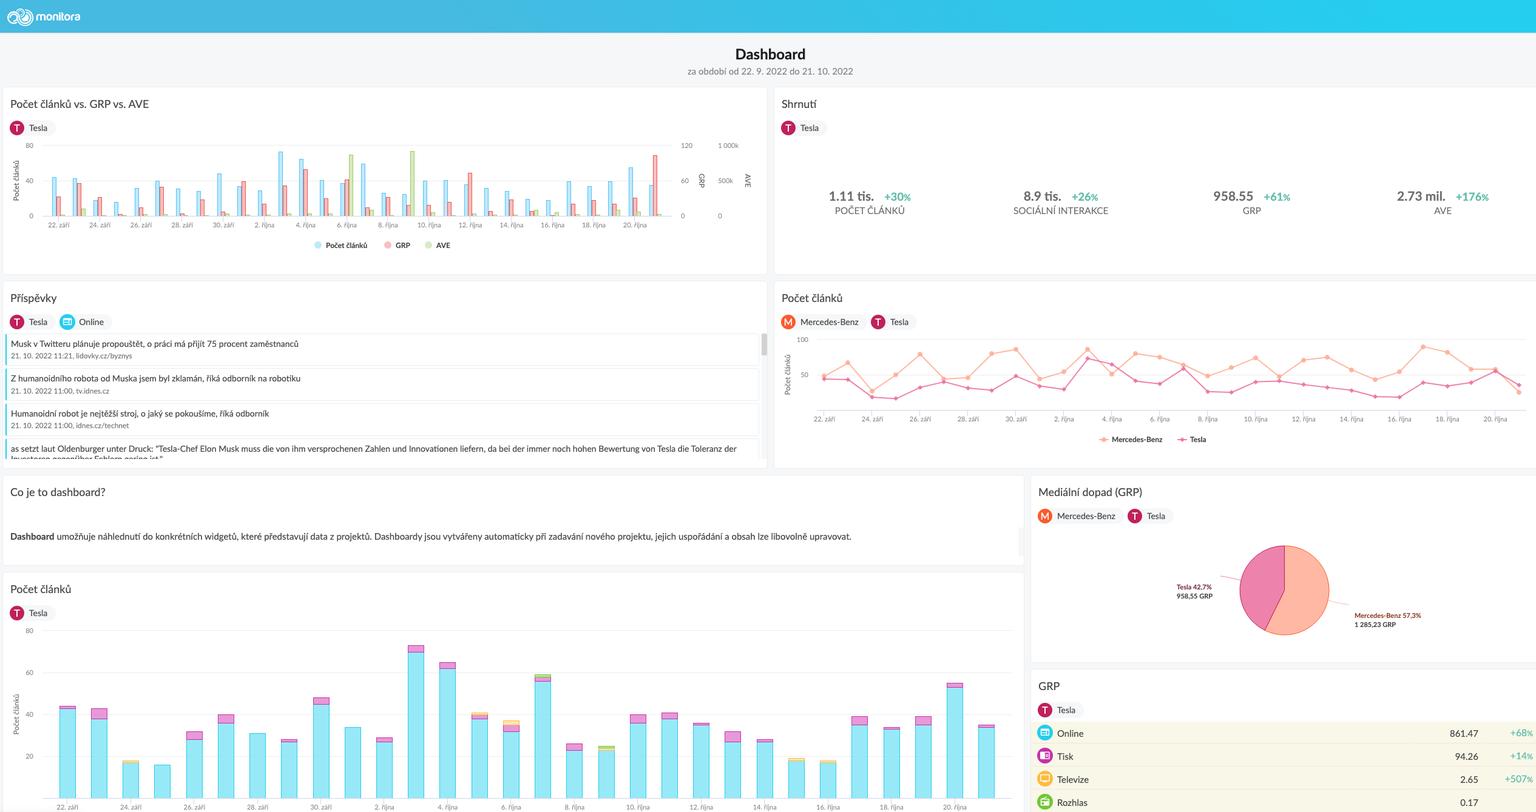The width and height of the screenshot is (1536, 812).
Task: Click Tesla chip in Mediální dopad widget
Action: pyautogui.click(x=1148, y=516)
